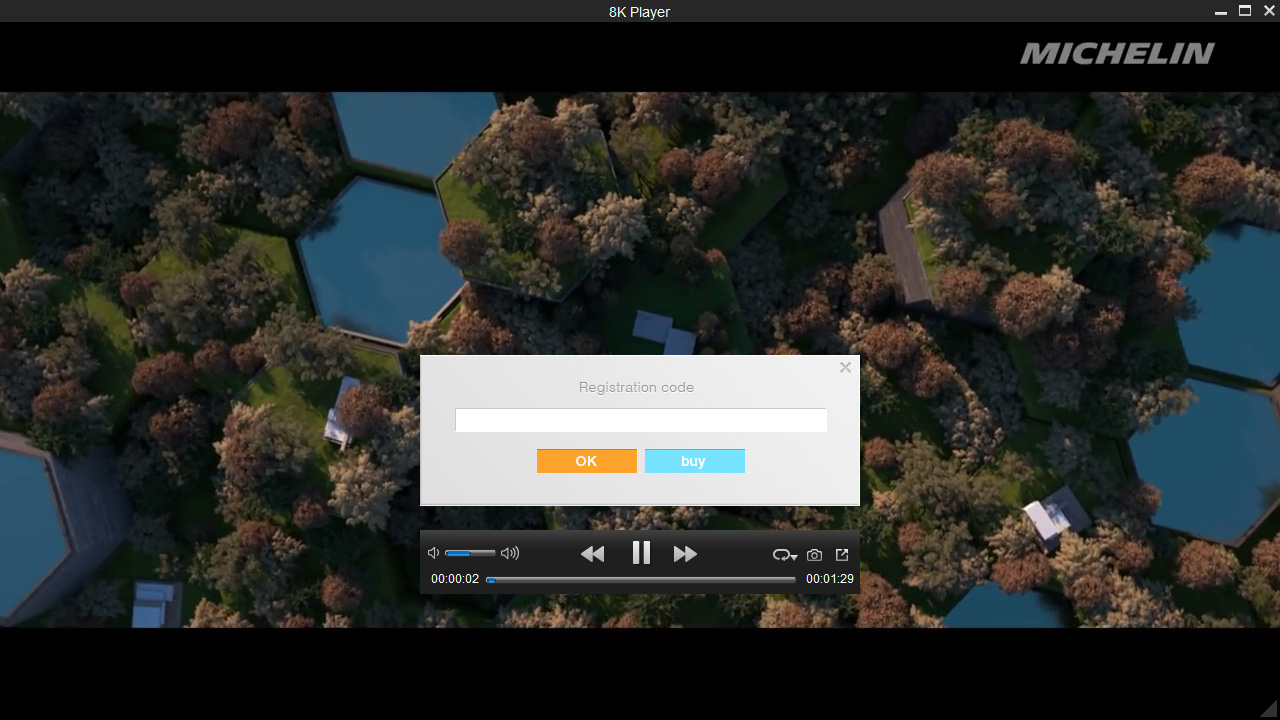Mute audio with low-volume speaker icon
The image size is (1280, 720).
click(x=433, y=553)
